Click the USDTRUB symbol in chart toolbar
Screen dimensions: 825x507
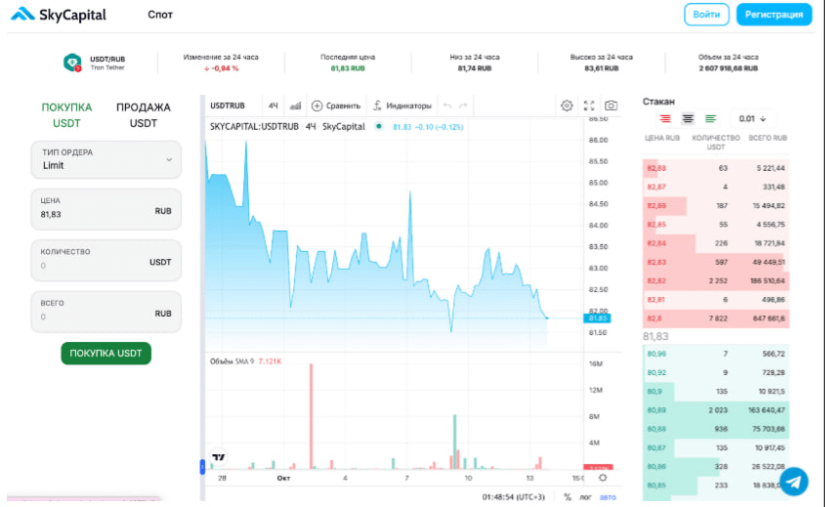tap(228, 106)
